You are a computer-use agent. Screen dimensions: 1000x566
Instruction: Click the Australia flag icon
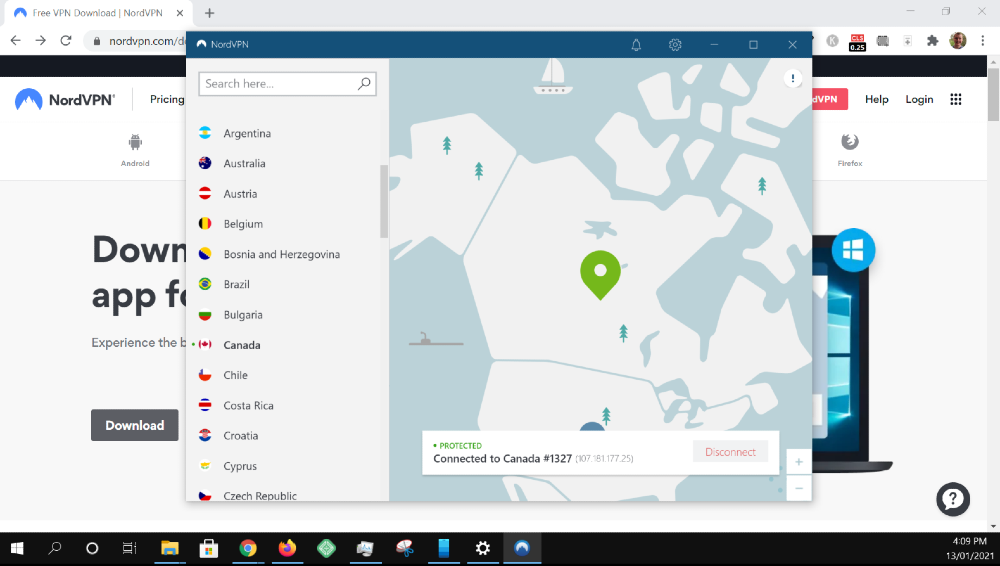click(x=205, y=163)
